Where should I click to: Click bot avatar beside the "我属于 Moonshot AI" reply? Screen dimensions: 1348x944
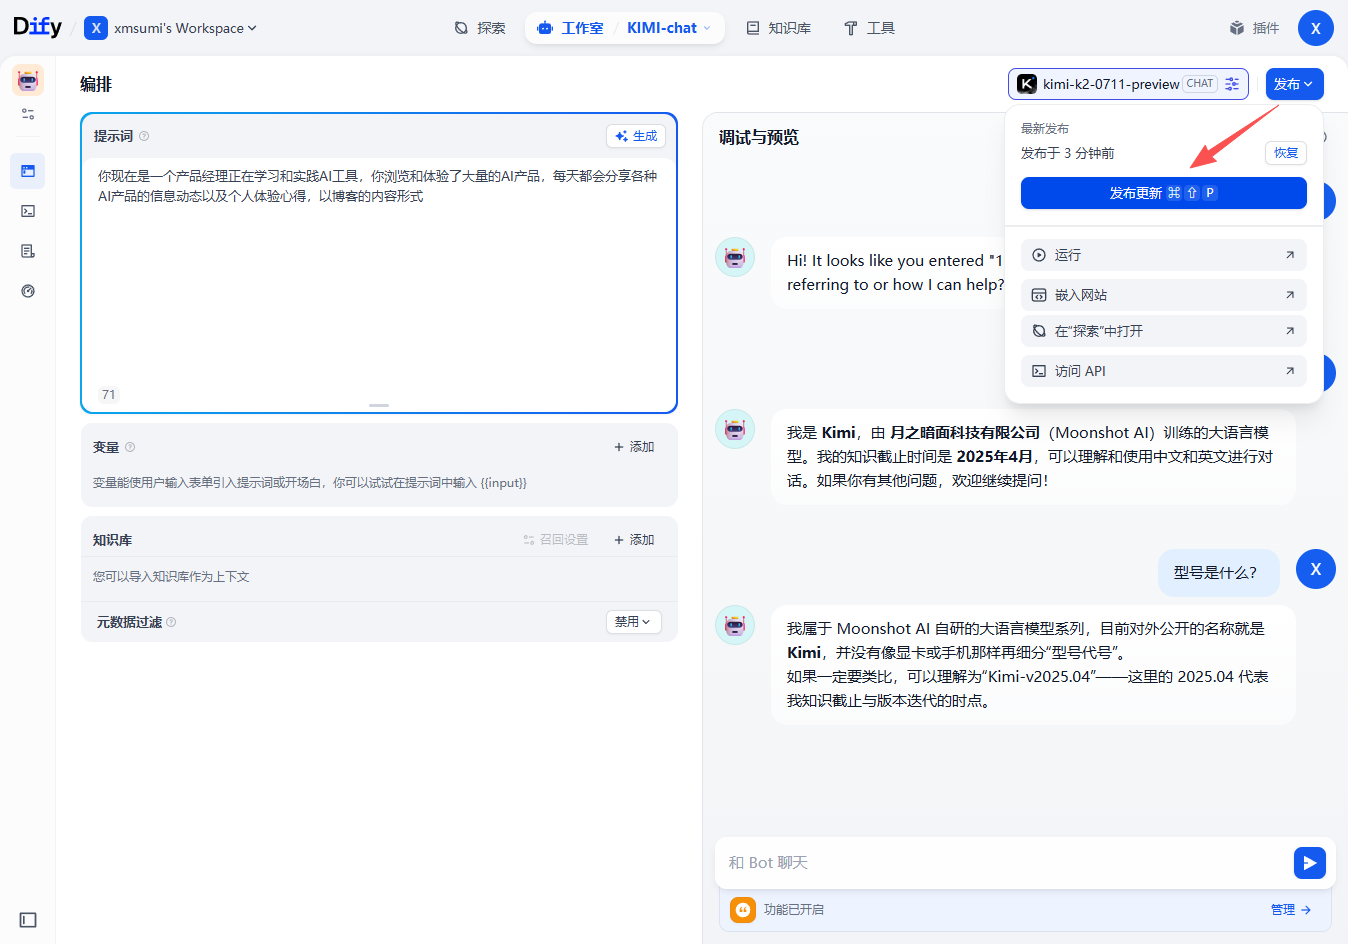(x=735, y=625)
